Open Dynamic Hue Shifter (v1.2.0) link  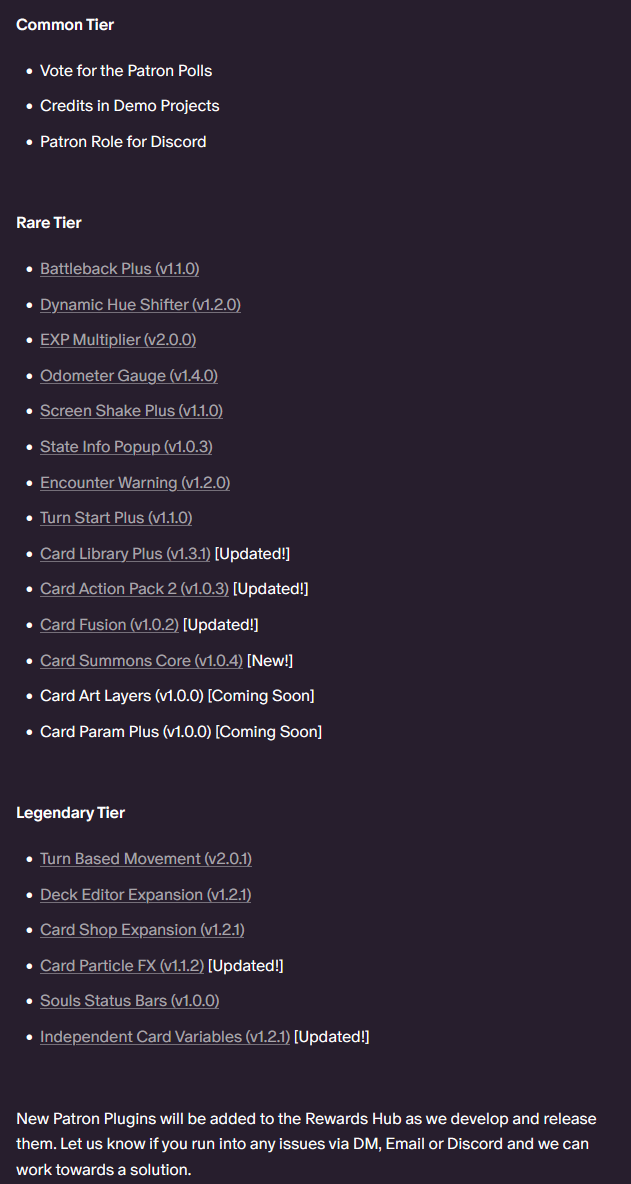(x=140, y=304)
